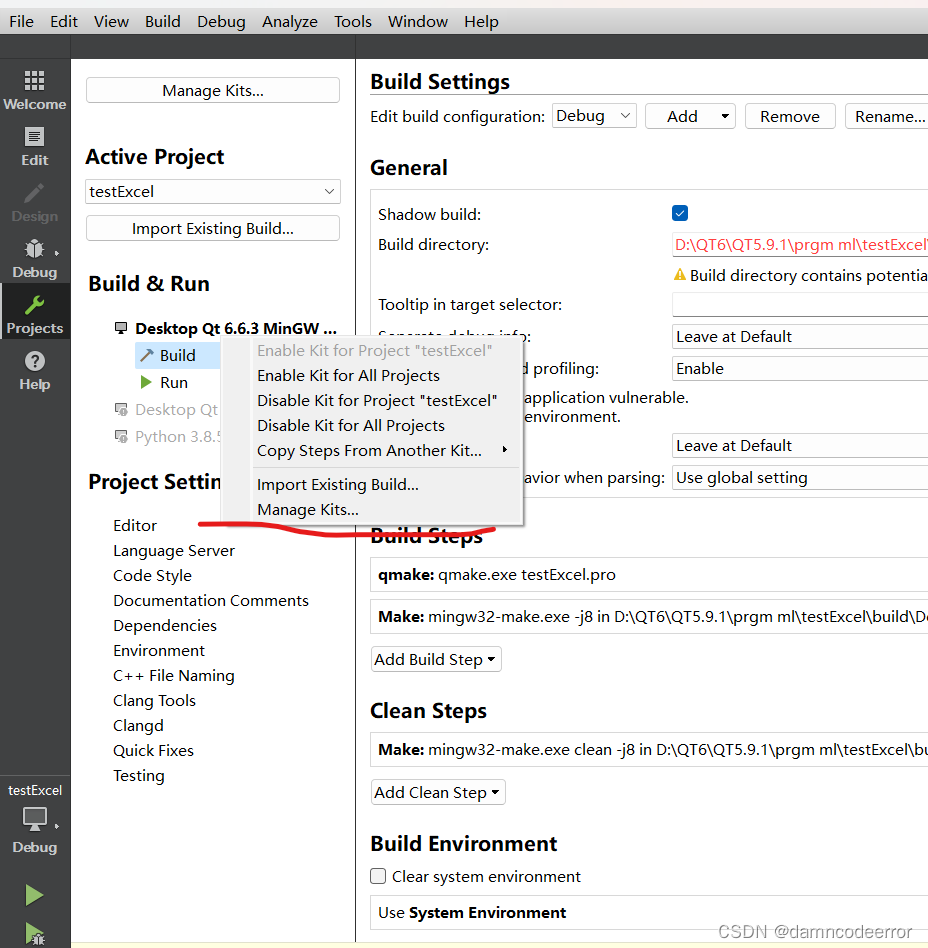The width and height of the screenshot is (928, 948).
Task: Open the Window menu
Action: click(x=418, y=22)
